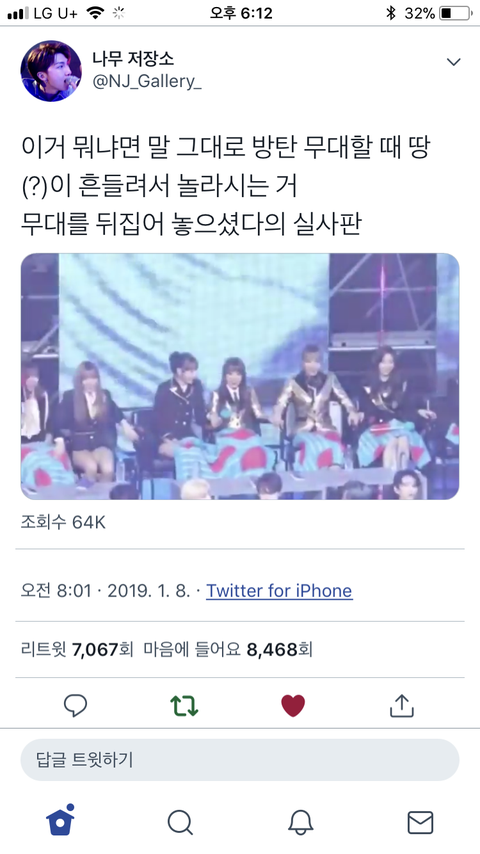Toggle the green retweet icon

click(184, 705)
